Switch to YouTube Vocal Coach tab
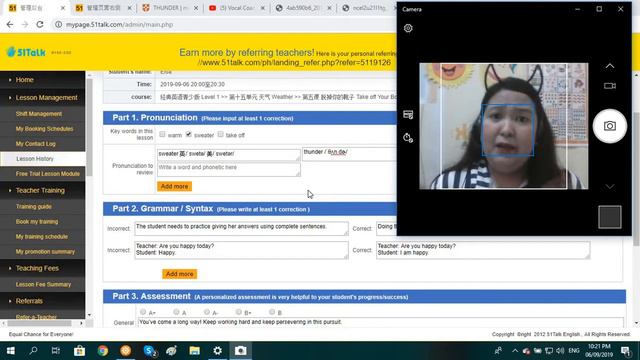 237,8
